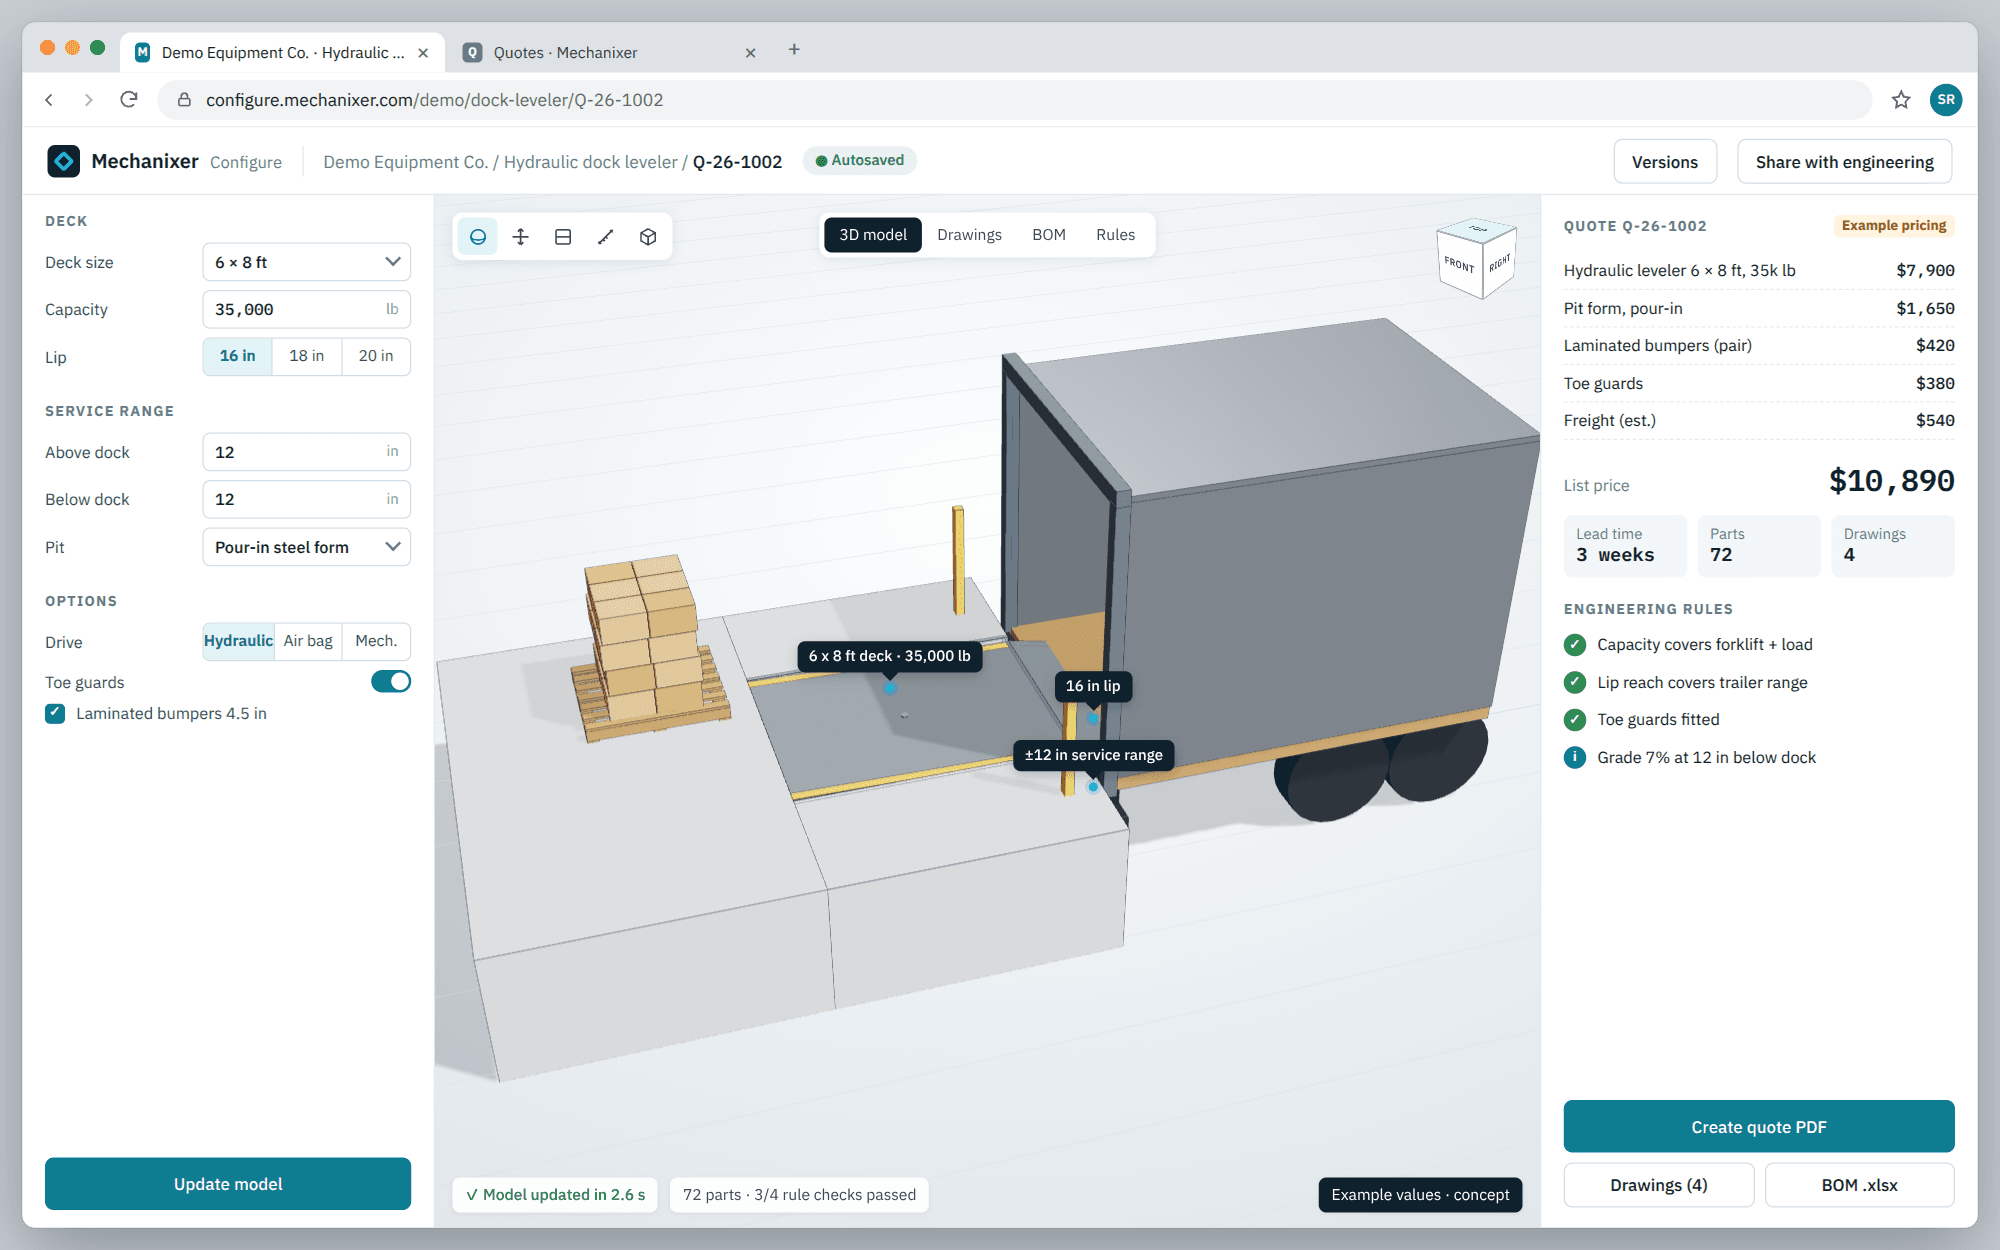2000x1250 pixels.
Task: Open the Deck size dropdown
Action: pos(306,262)
